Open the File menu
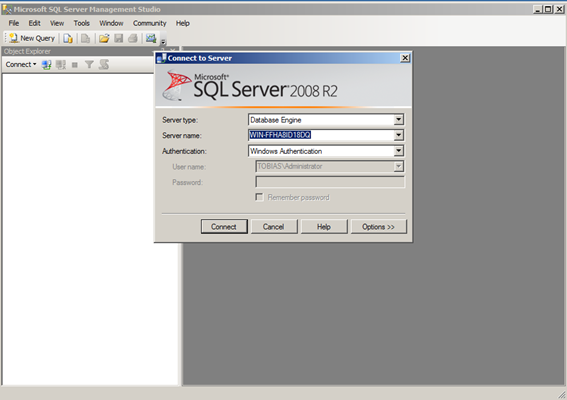 point(14,23)
